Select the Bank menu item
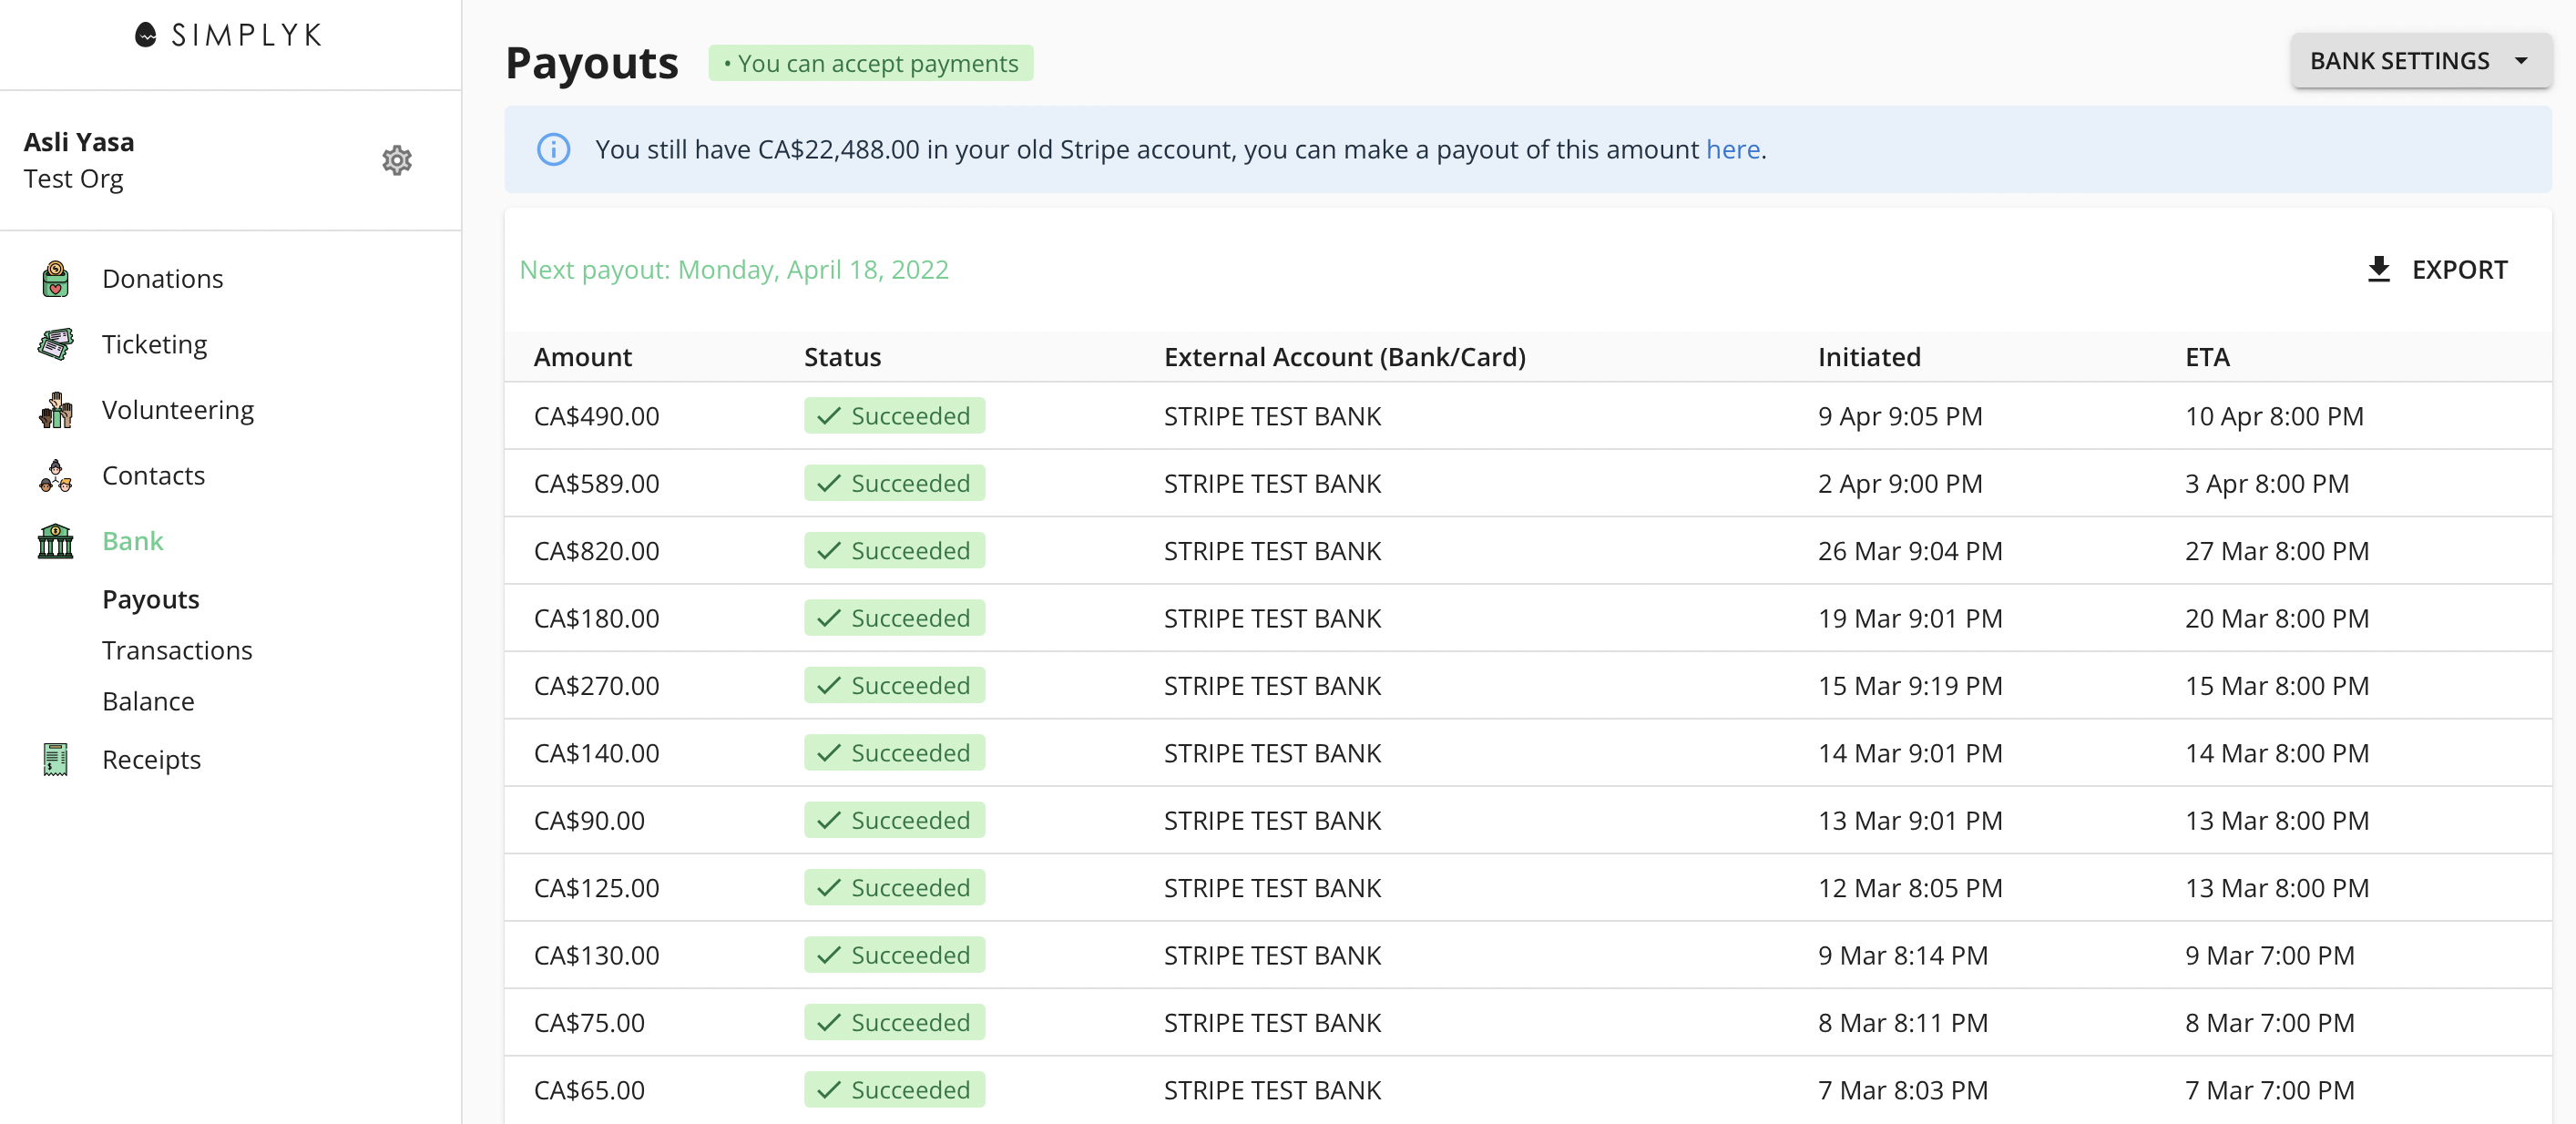 [132, 541]
